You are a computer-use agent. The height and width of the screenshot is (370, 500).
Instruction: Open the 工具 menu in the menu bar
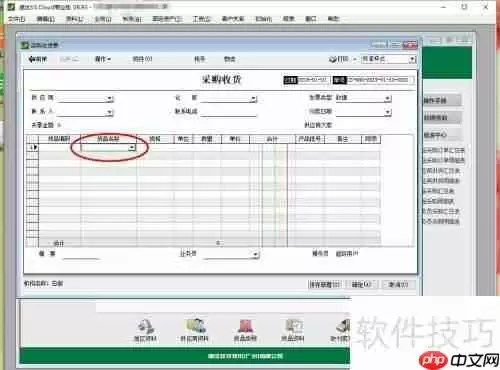point(202,19)
